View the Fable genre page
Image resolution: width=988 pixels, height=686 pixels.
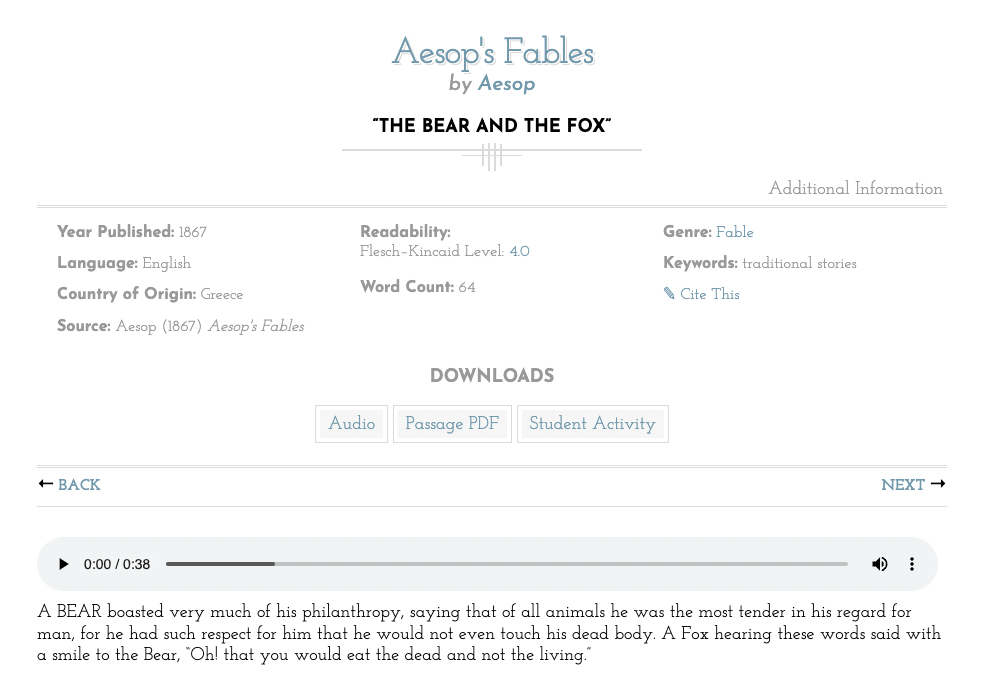tap(735, 232)
